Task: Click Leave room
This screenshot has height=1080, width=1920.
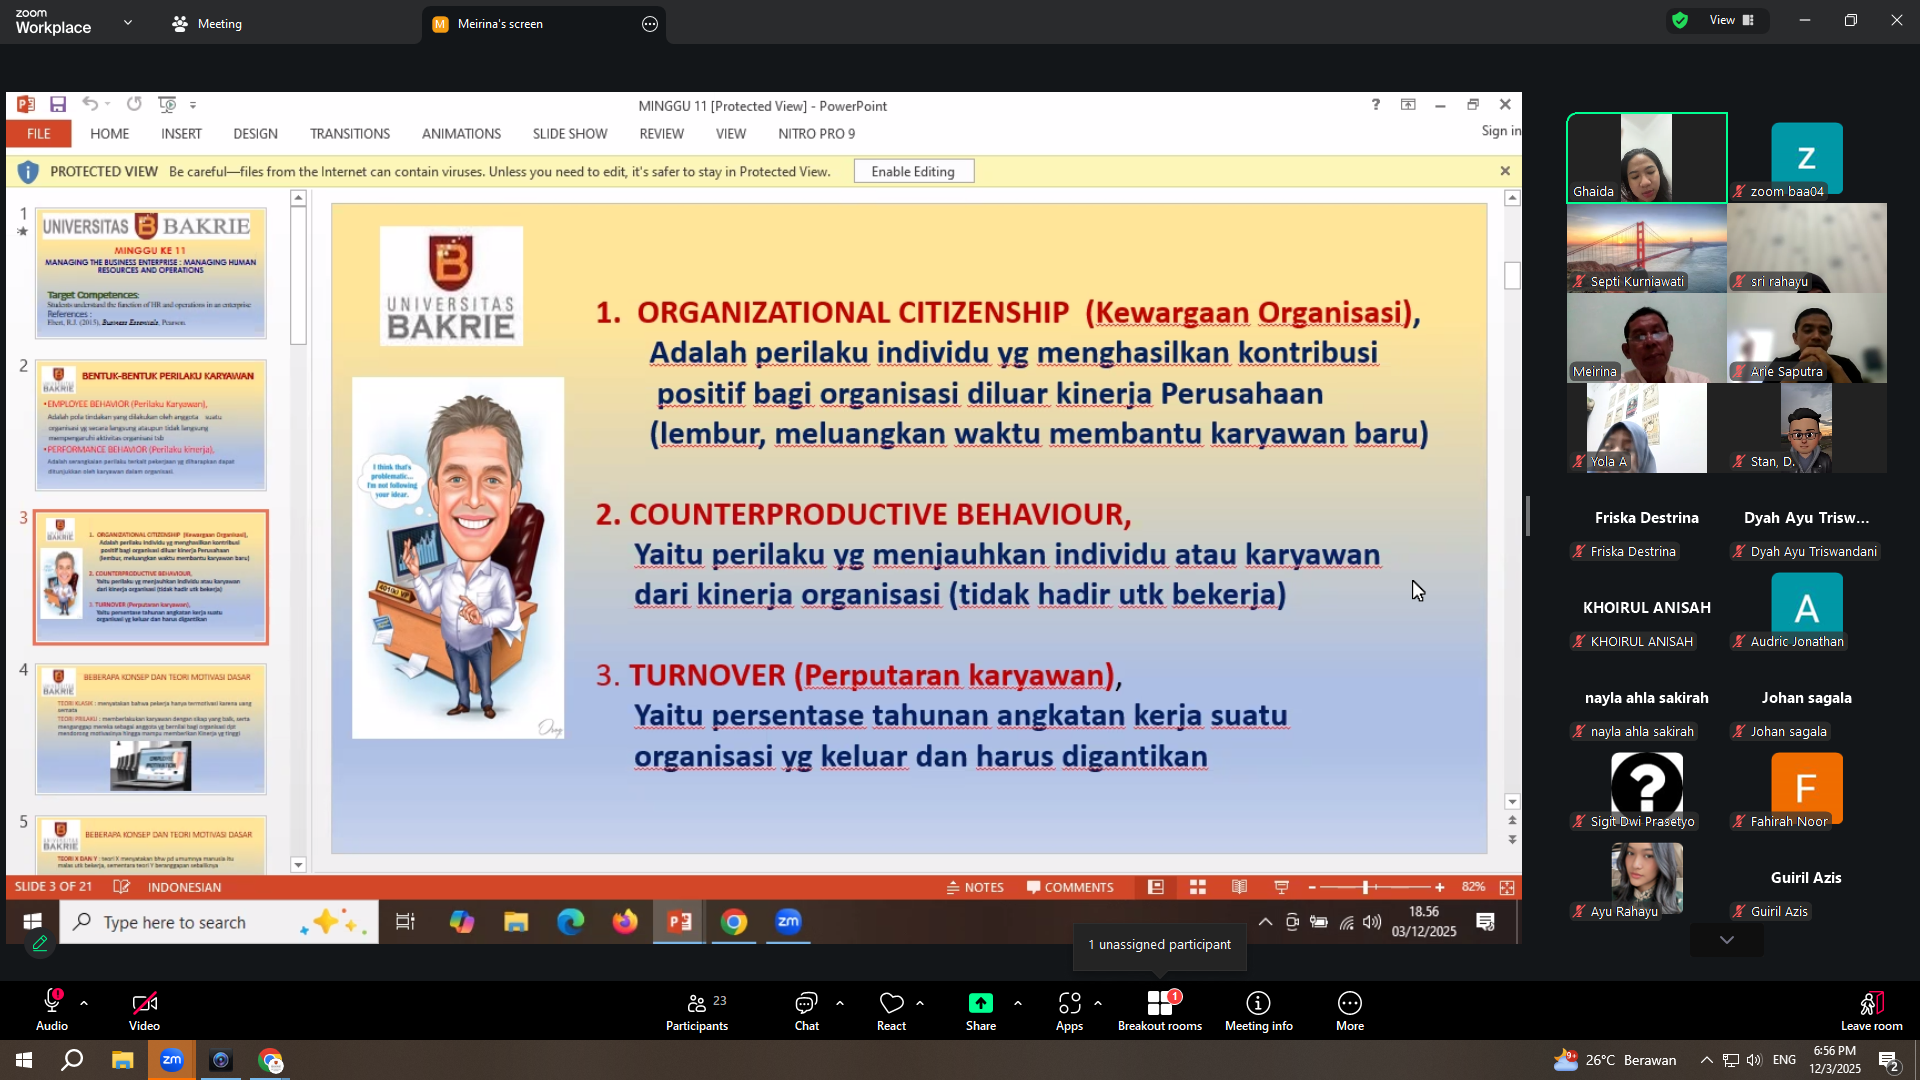Action: click(x=1872, y=1010)
